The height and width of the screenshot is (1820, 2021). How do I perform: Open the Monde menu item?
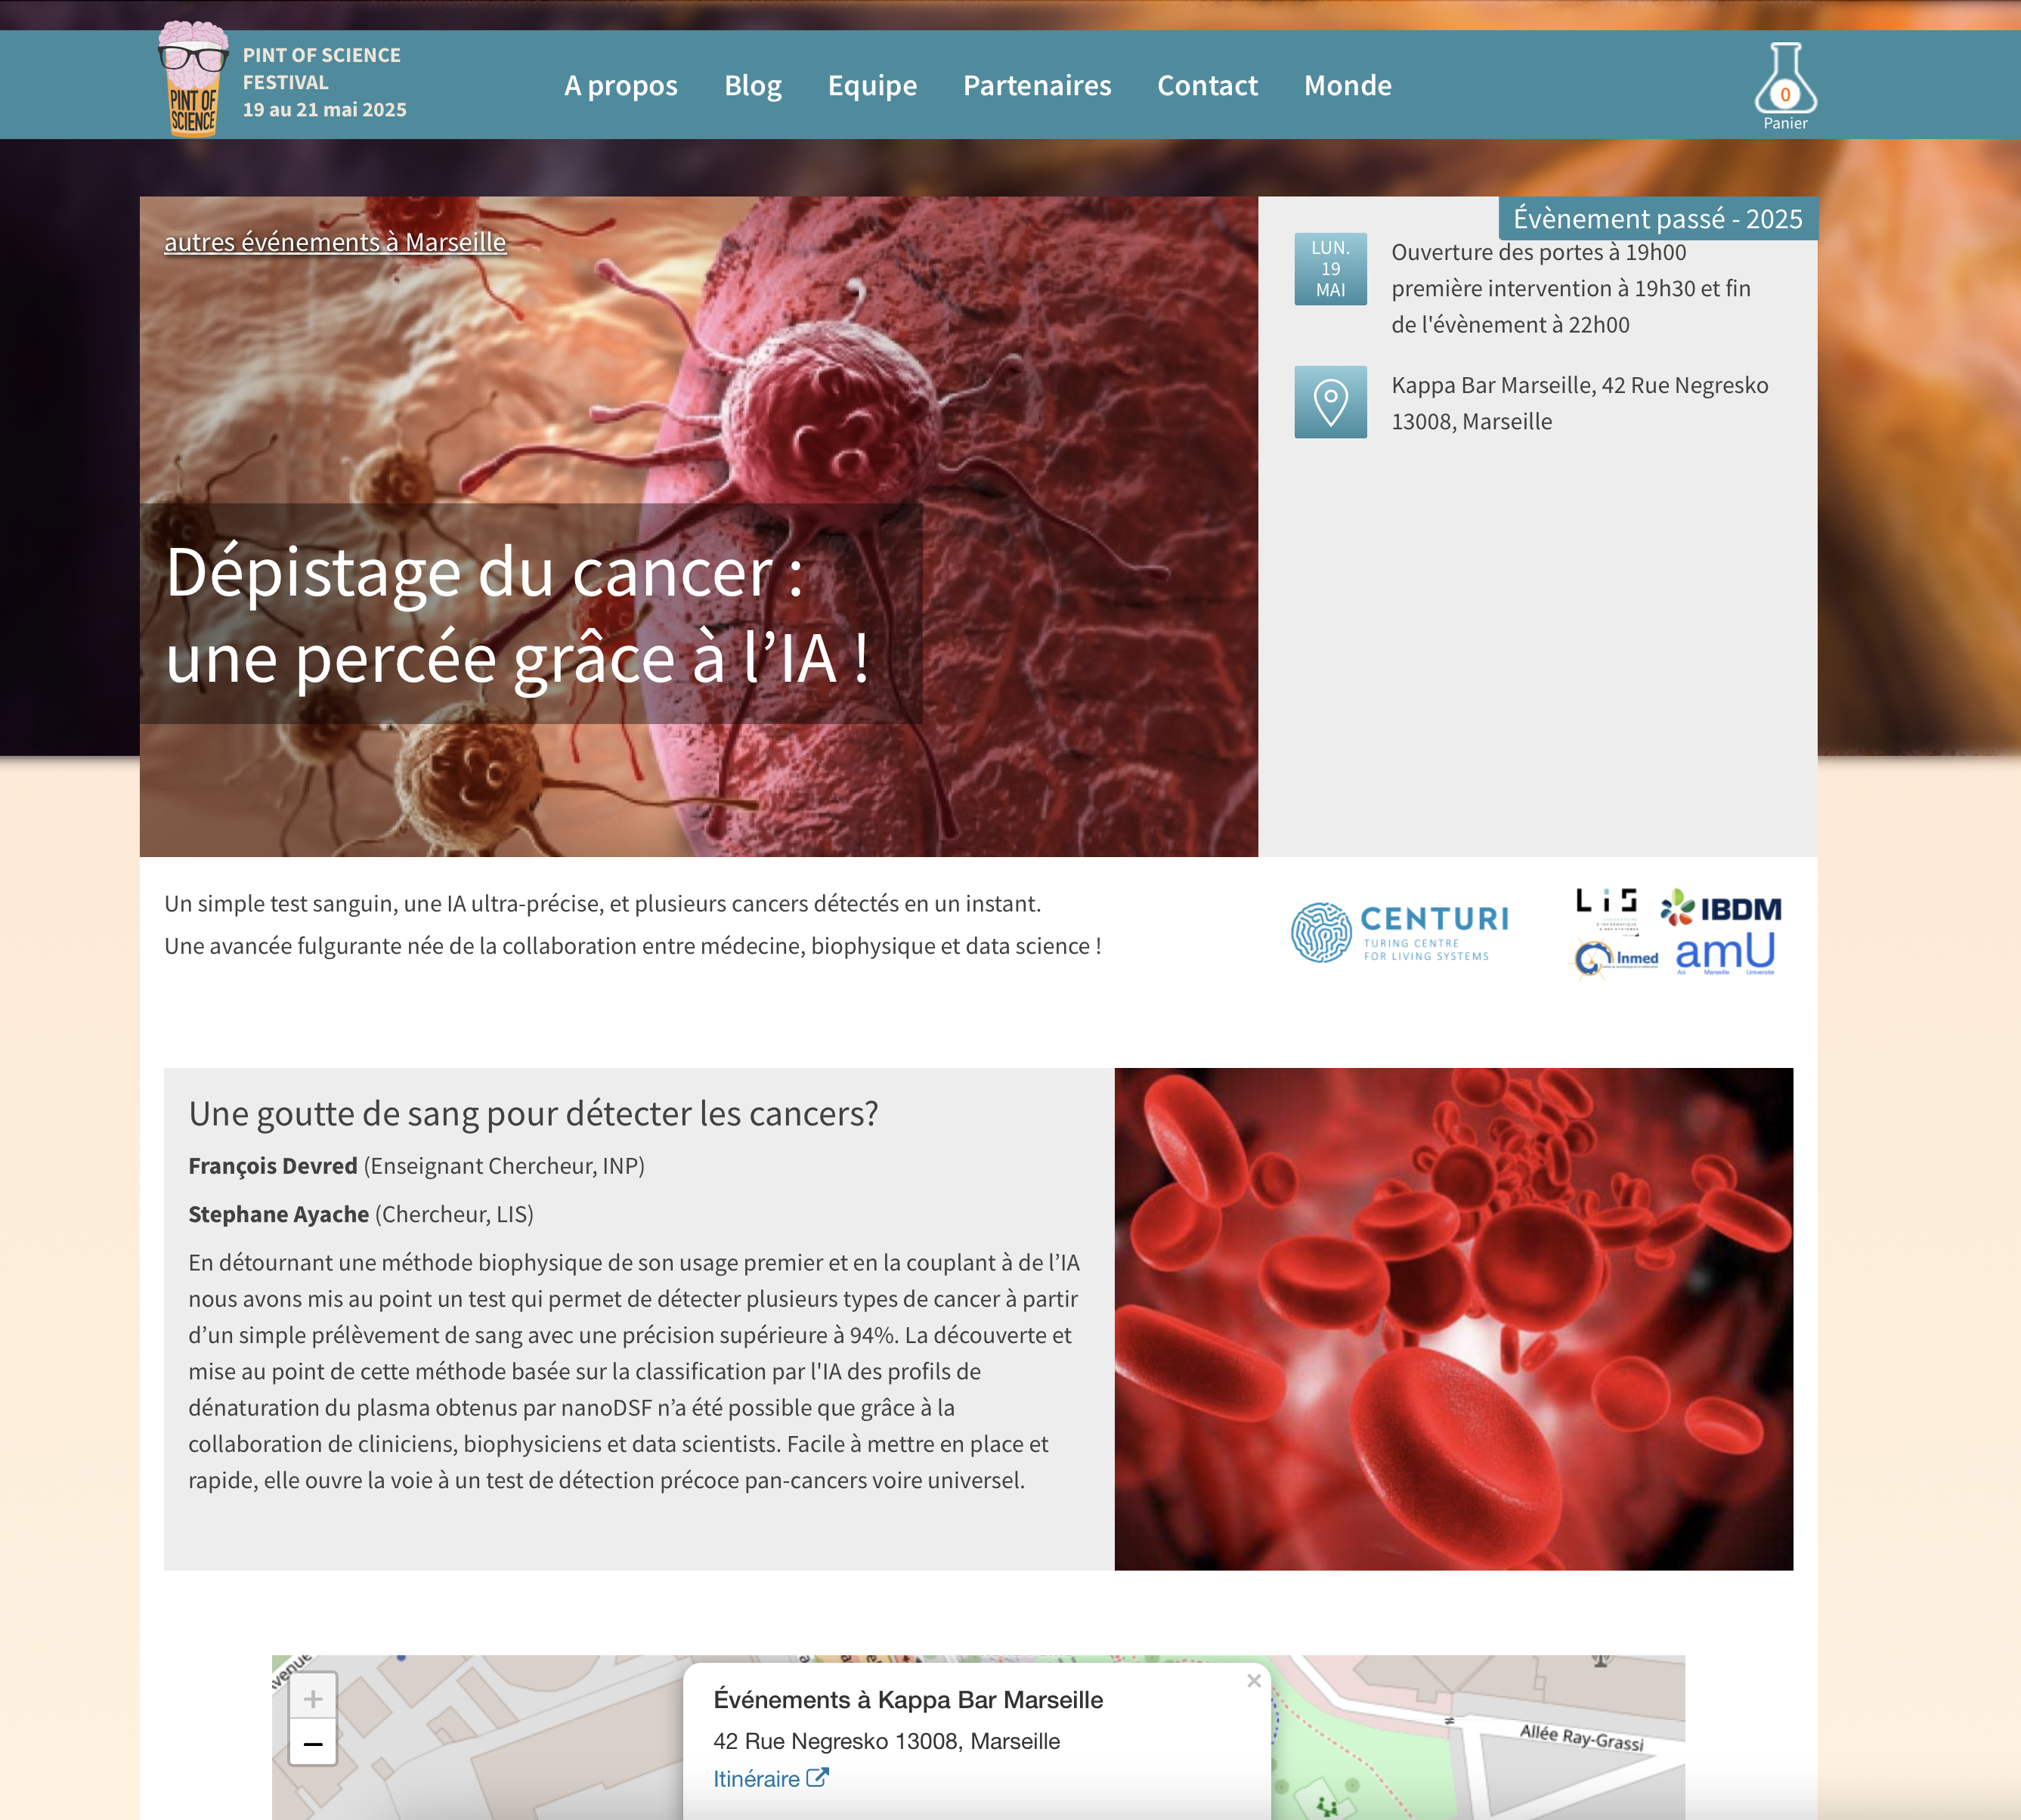[1347, 86]
